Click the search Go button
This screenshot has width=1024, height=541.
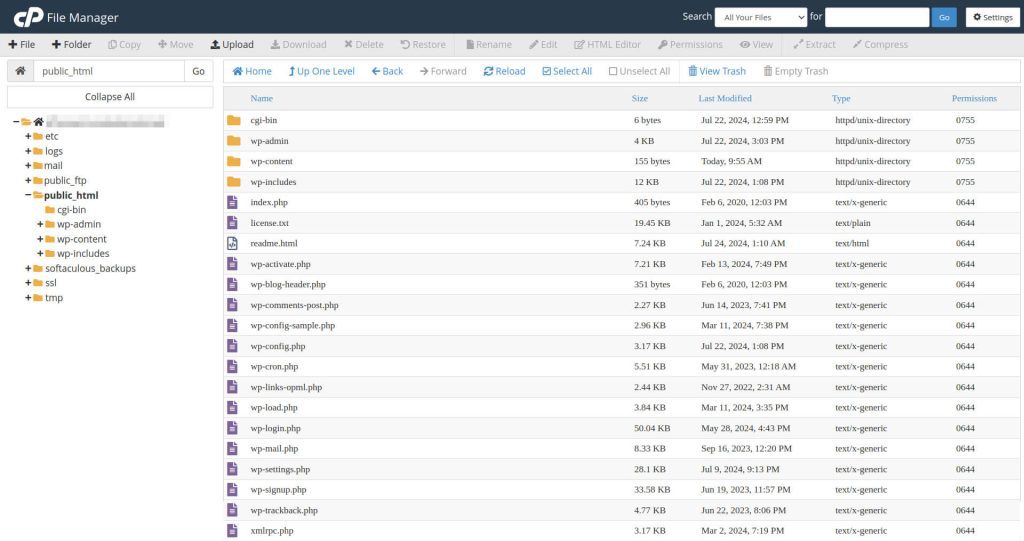click(x=944, y=17)
